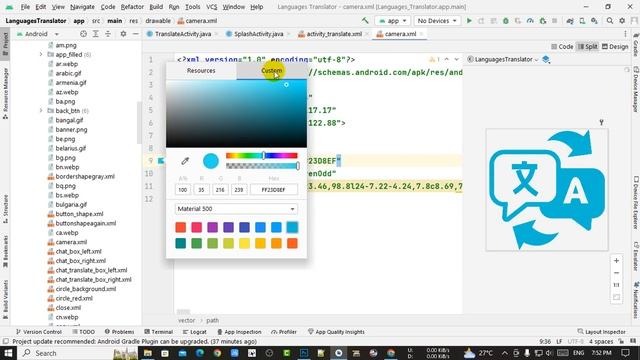
Task: Select the Custom tab in color picker
Action: [x=271, y=71]
